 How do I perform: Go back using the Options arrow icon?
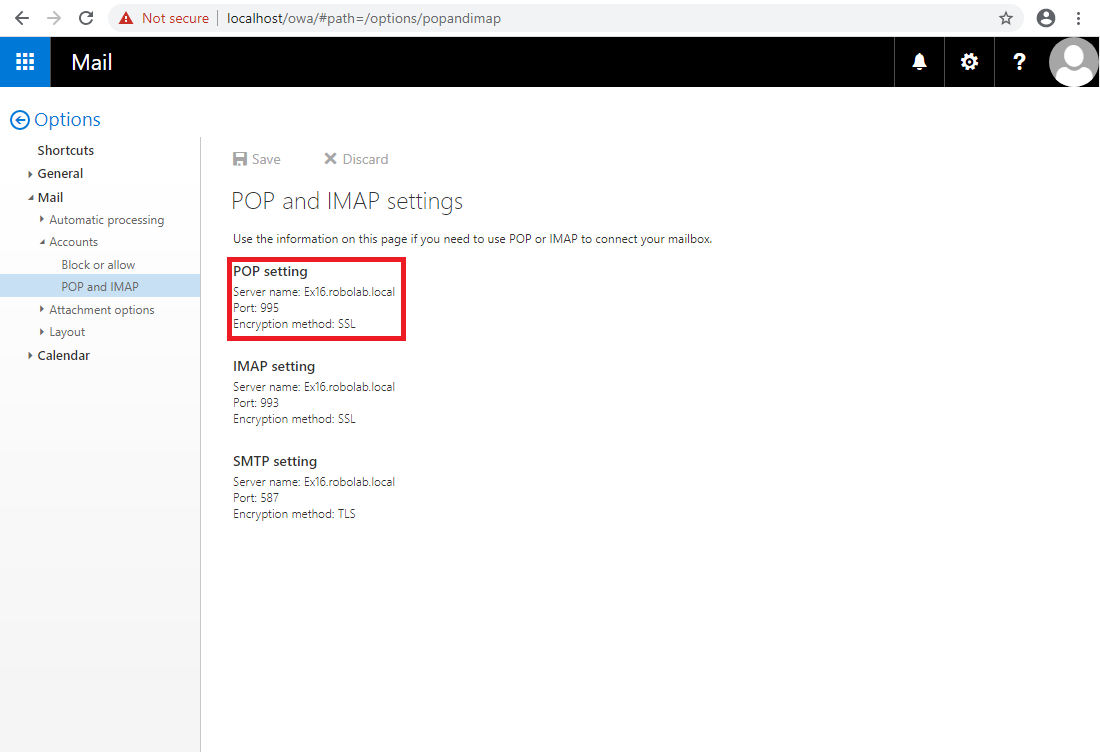[19, 119]
